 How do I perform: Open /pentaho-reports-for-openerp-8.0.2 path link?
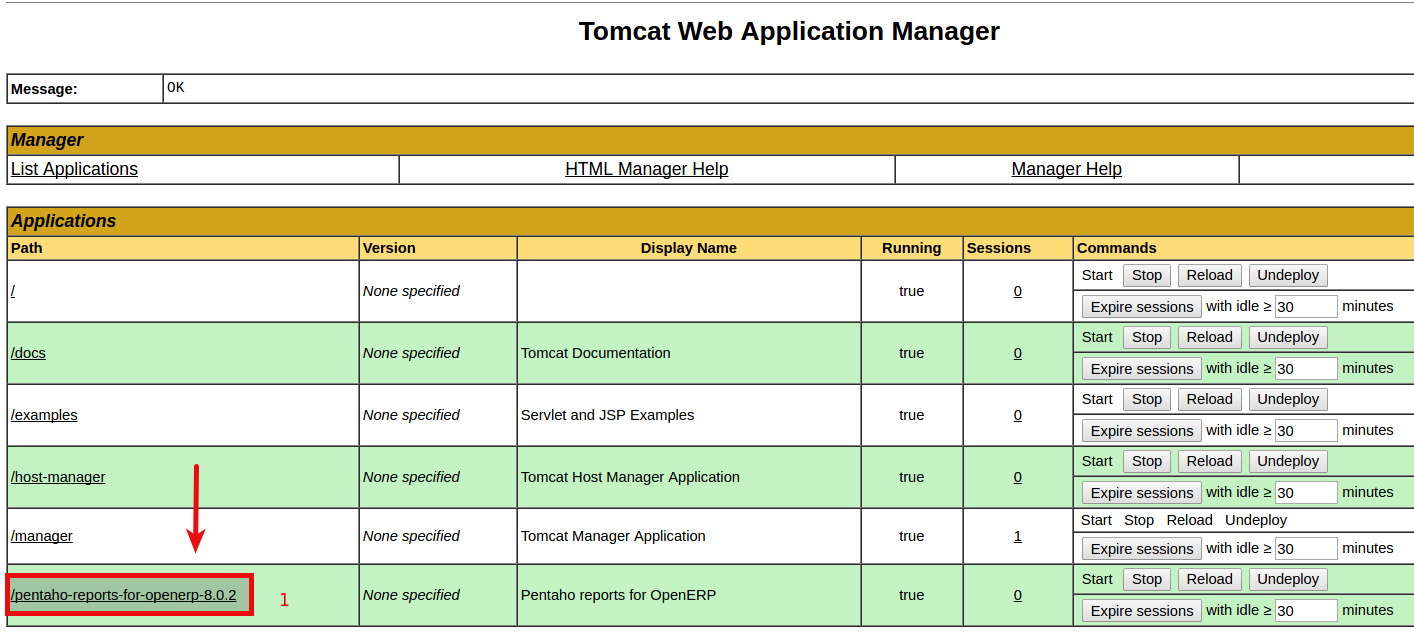[x=124, y=595]
